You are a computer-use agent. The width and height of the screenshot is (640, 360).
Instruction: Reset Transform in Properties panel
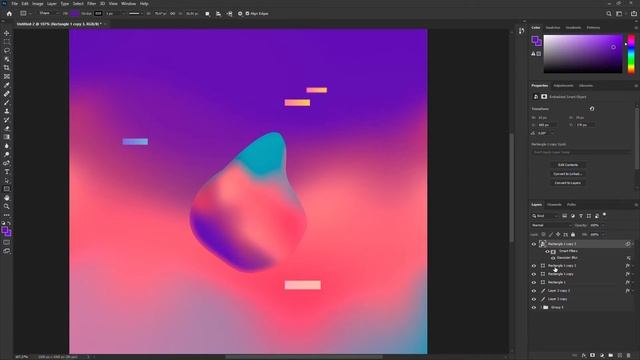pos(592,109)
